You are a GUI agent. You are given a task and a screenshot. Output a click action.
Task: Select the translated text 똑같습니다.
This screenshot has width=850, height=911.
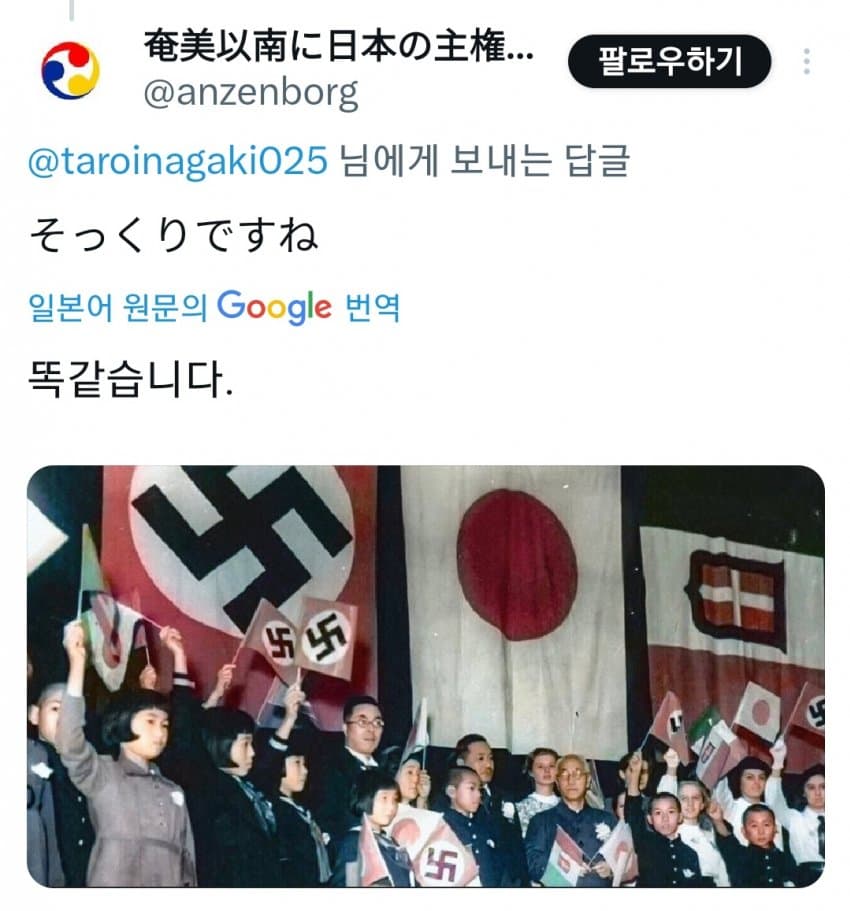[x=131, y=379]
